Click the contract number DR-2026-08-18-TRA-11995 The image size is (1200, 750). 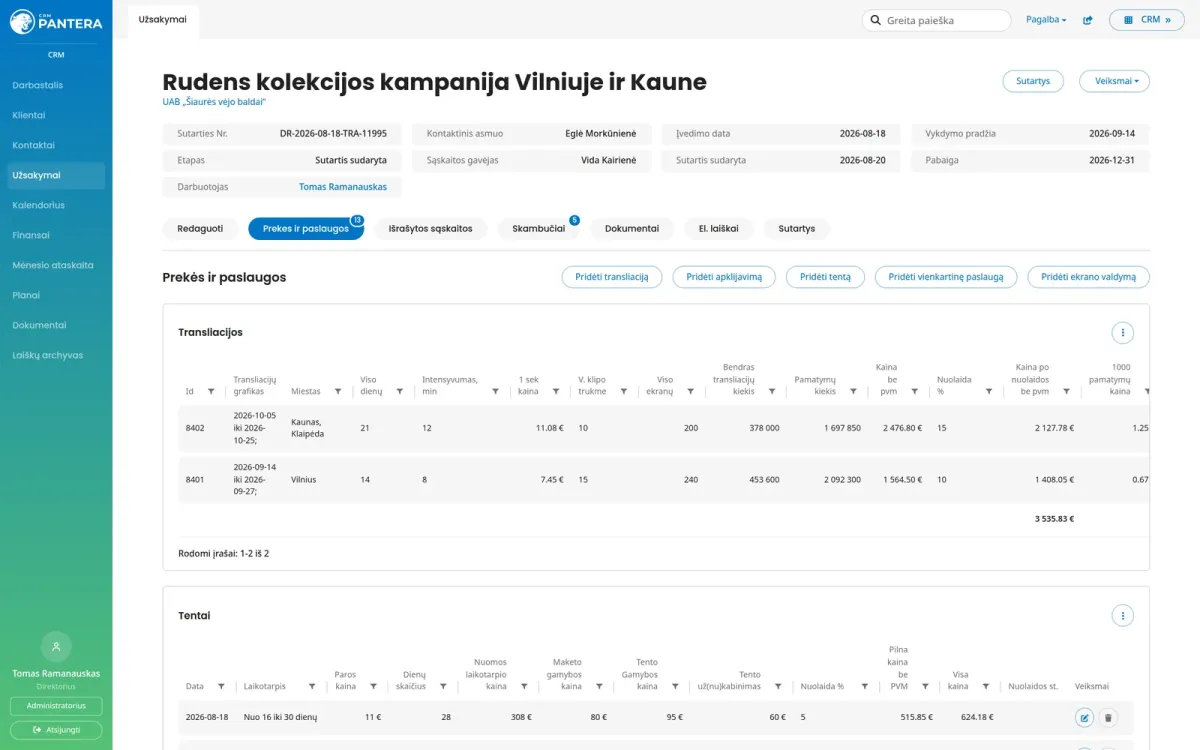click(333, 133)
